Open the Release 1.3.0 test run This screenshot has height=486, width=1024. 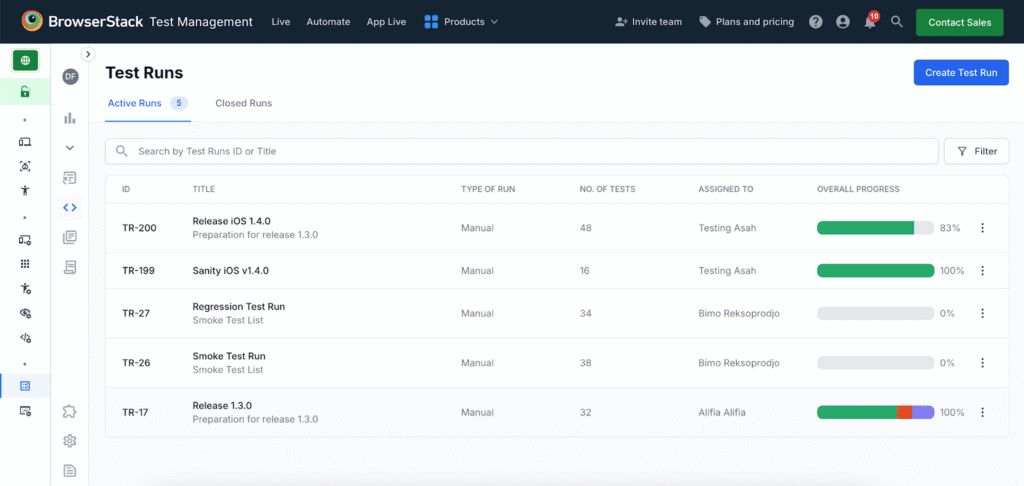[x=222, y=406]
